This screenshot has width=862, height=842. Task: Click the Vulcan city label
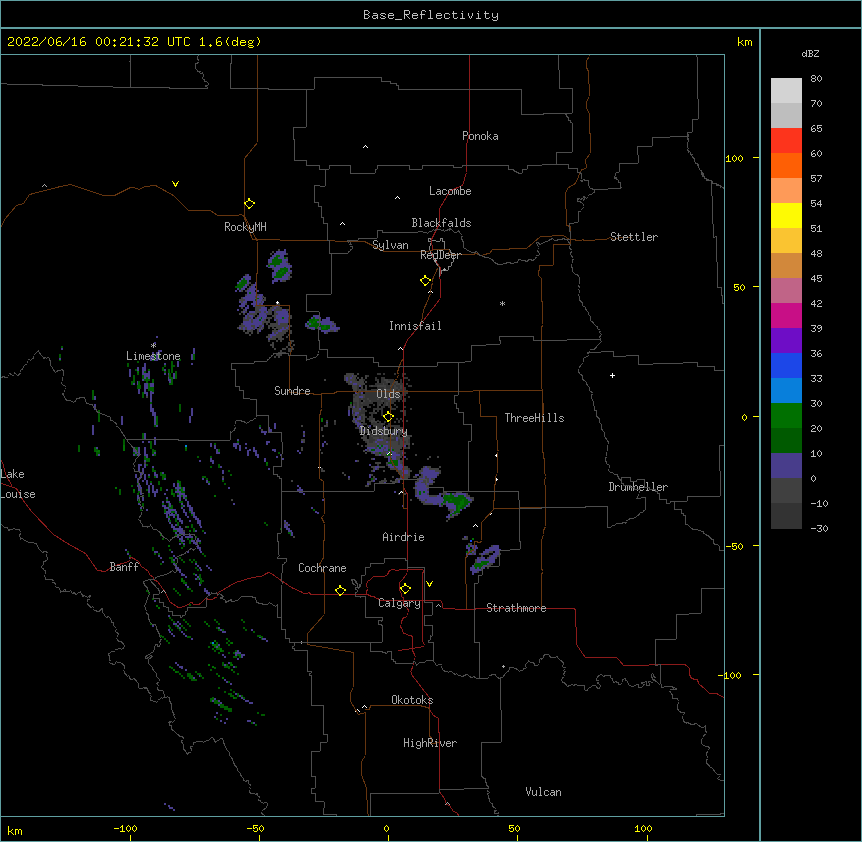pos(543,792)
